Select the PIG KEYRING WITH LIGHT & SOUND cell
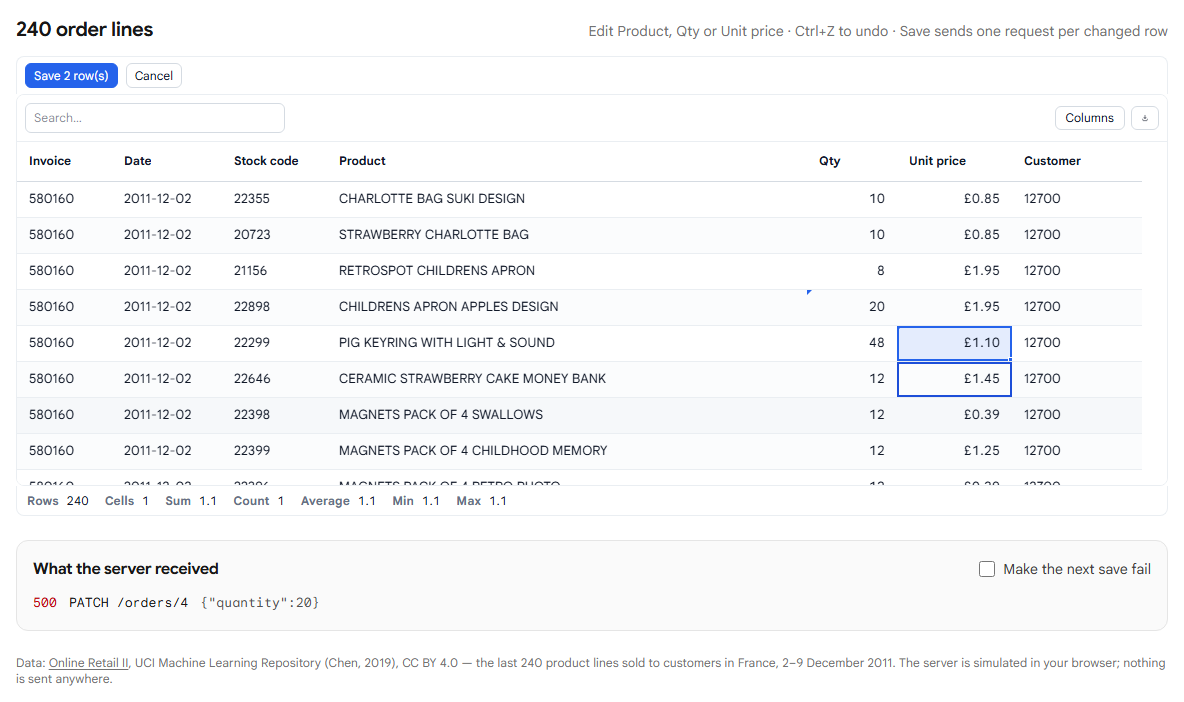1184x702 pixels. pos(569,343)
